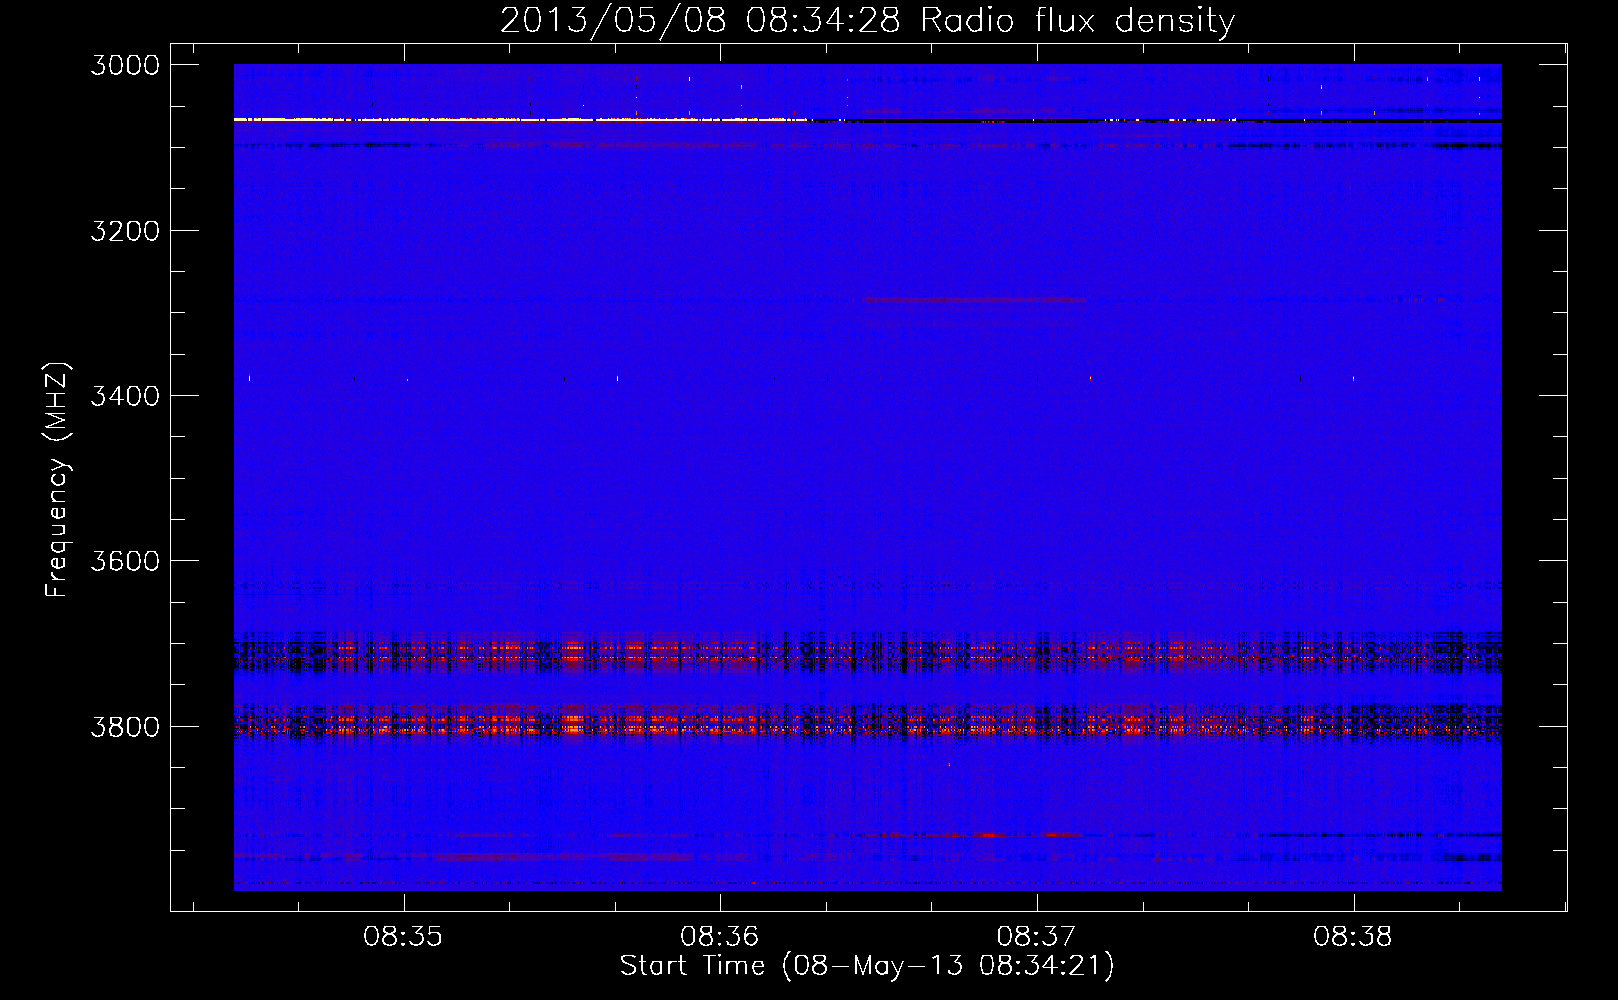This screenshot has width=1618, height=1000.
Task: Select the 3600 frequency tick label
Action: coord(125,561)
